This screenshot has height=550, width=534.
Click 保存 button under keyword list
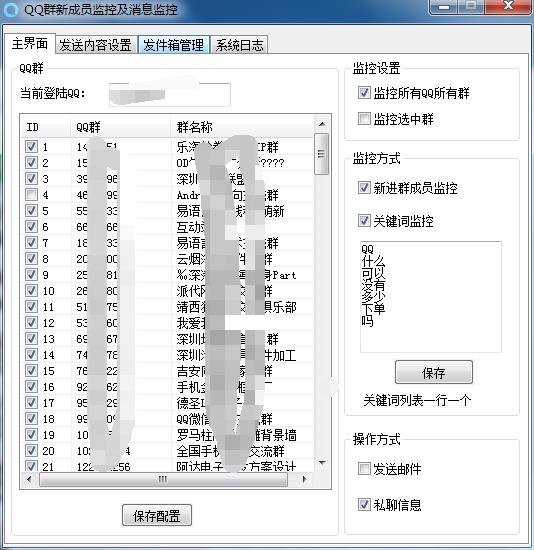pyautogui.click(x=434, y=373)
